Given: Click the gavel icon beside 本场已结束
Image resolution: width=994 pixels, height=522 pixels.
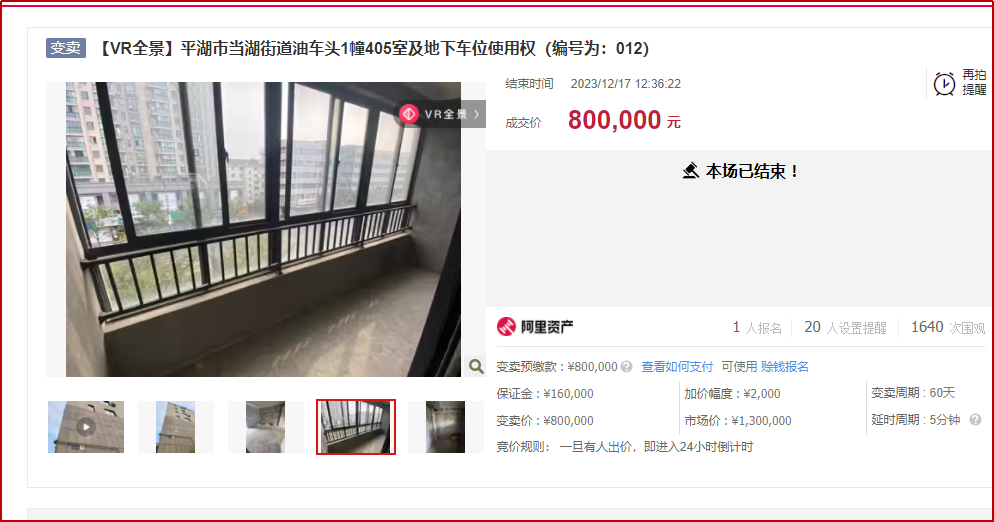Looking at the screenshot, I should (691, 171).
